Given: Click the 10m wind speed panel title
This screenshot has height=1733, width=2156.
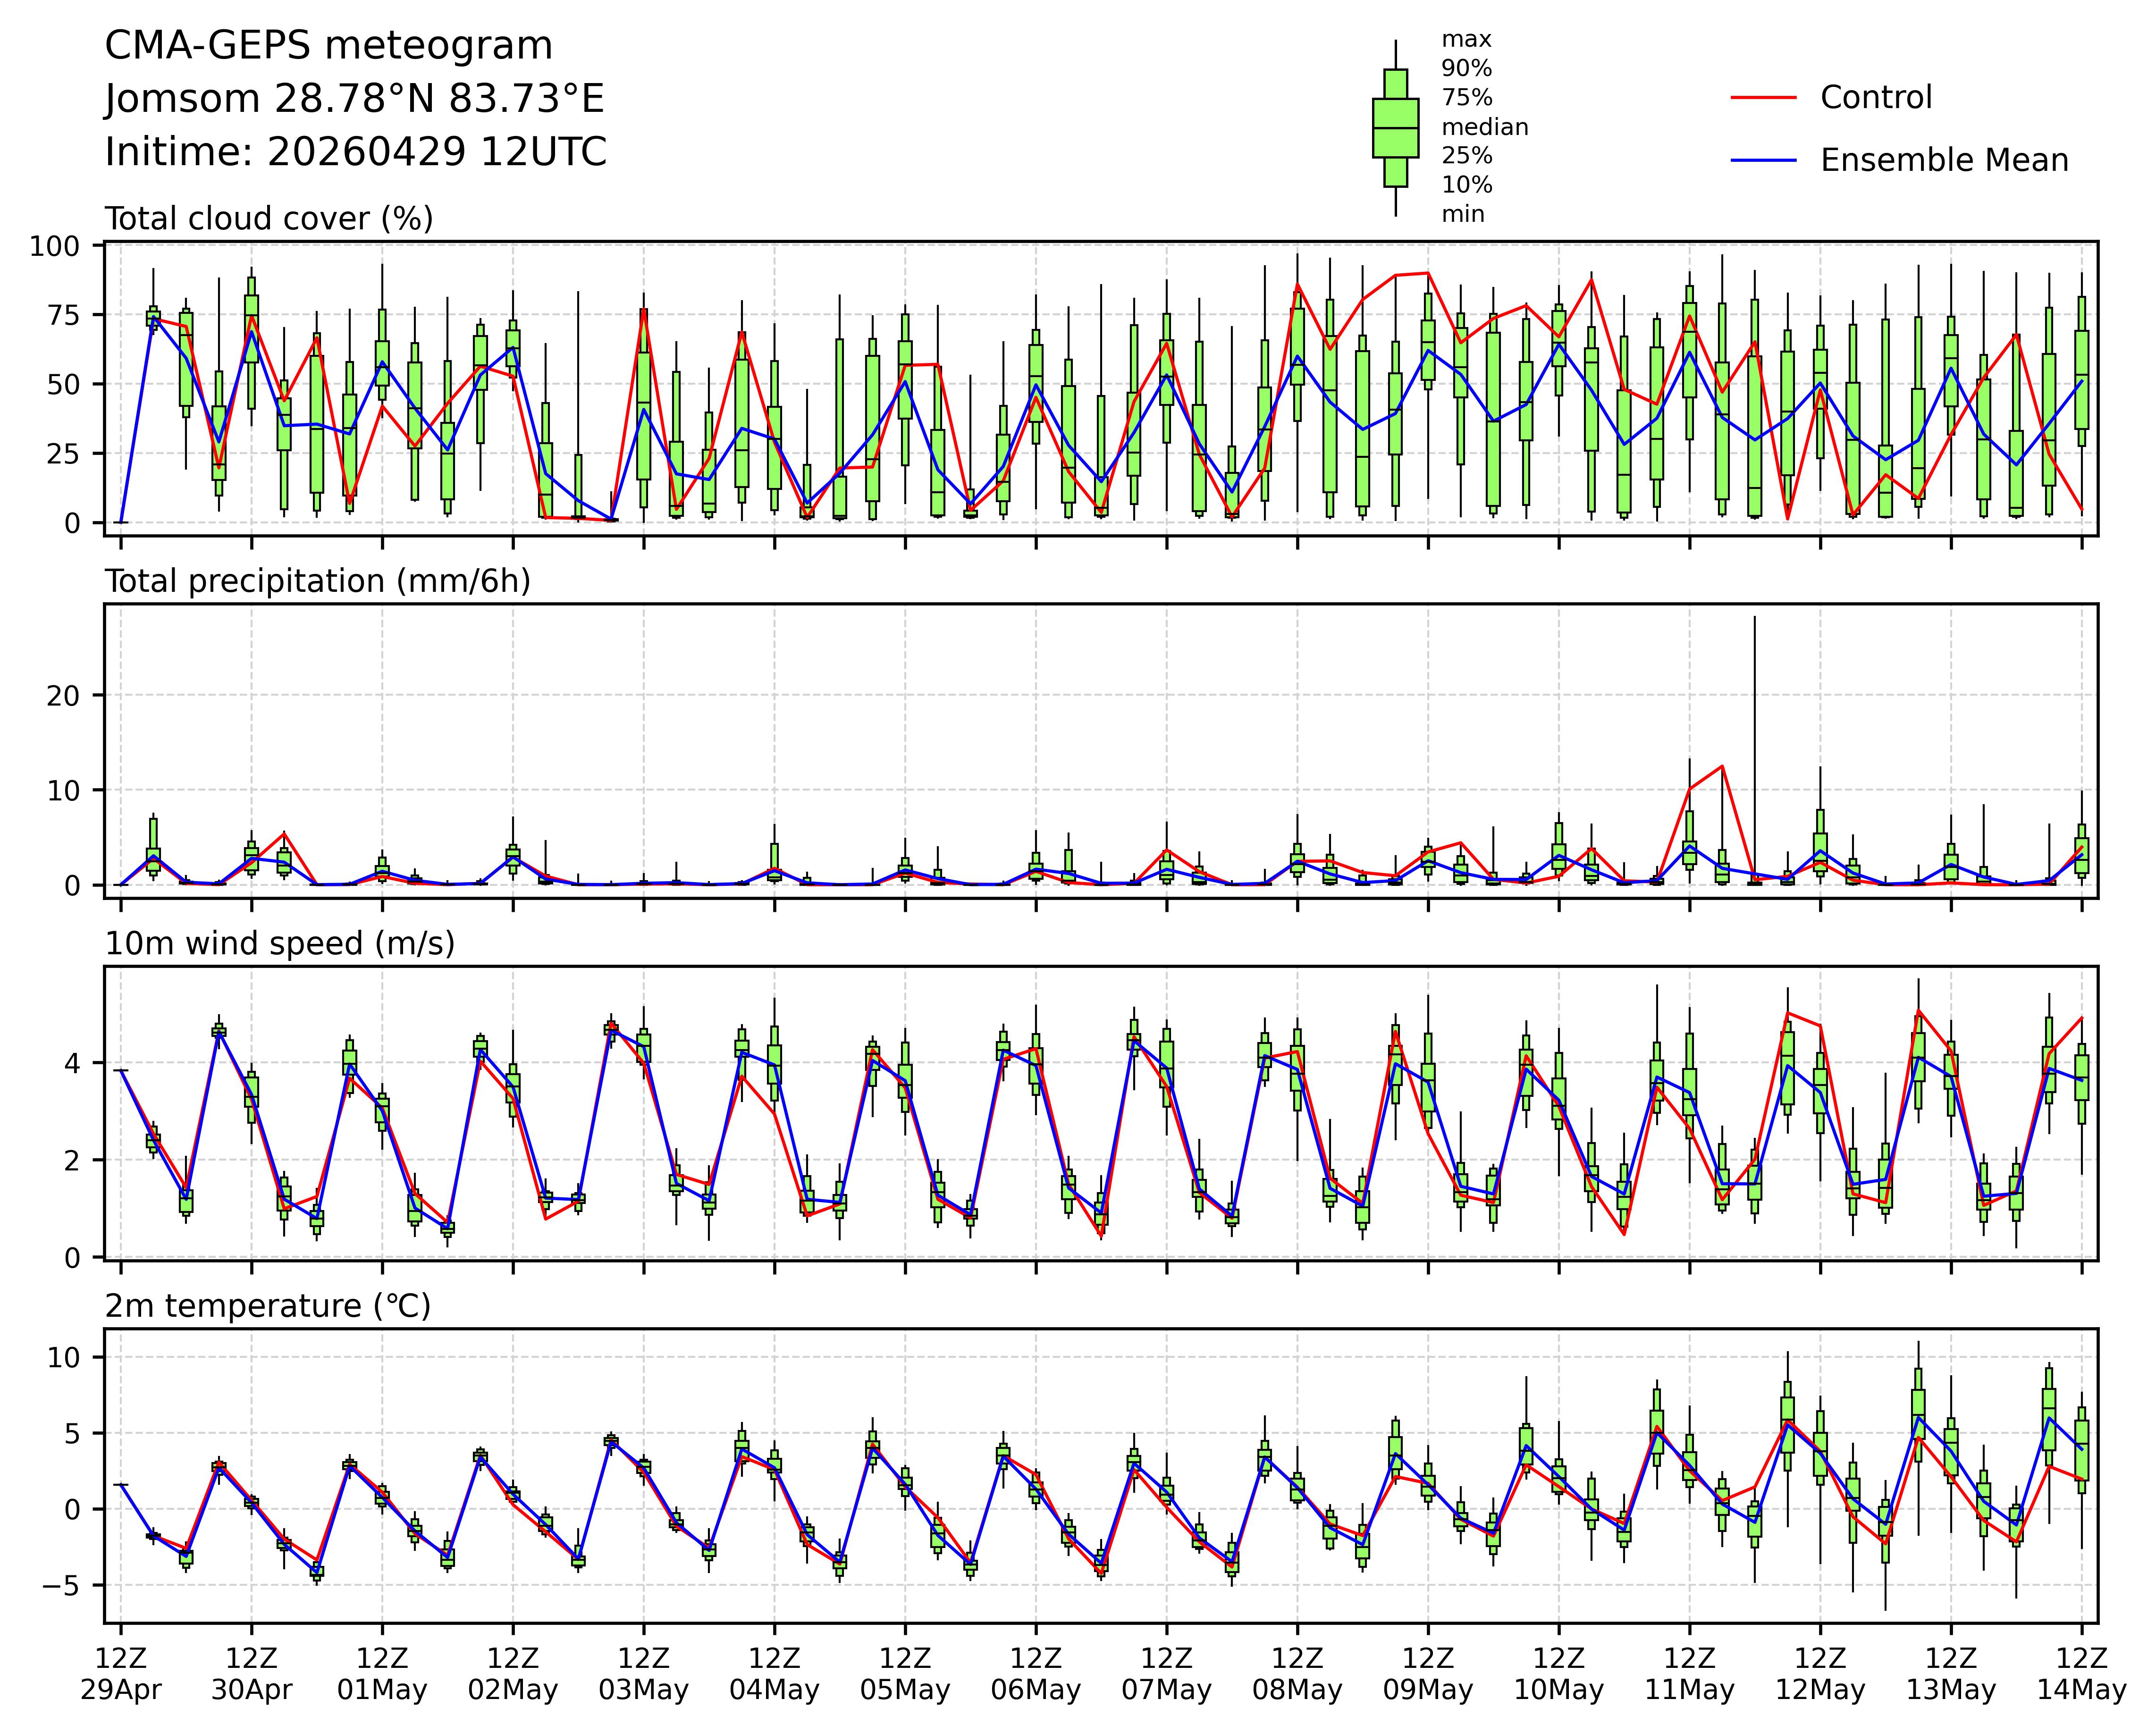Looking at the screenshot, I should (280, 943).
